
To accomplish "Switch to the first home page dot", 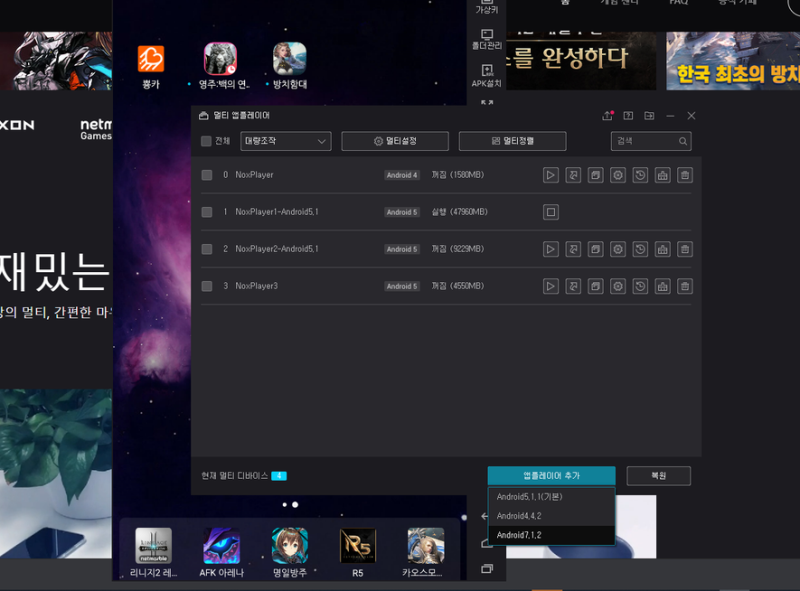I will [285, 505].
